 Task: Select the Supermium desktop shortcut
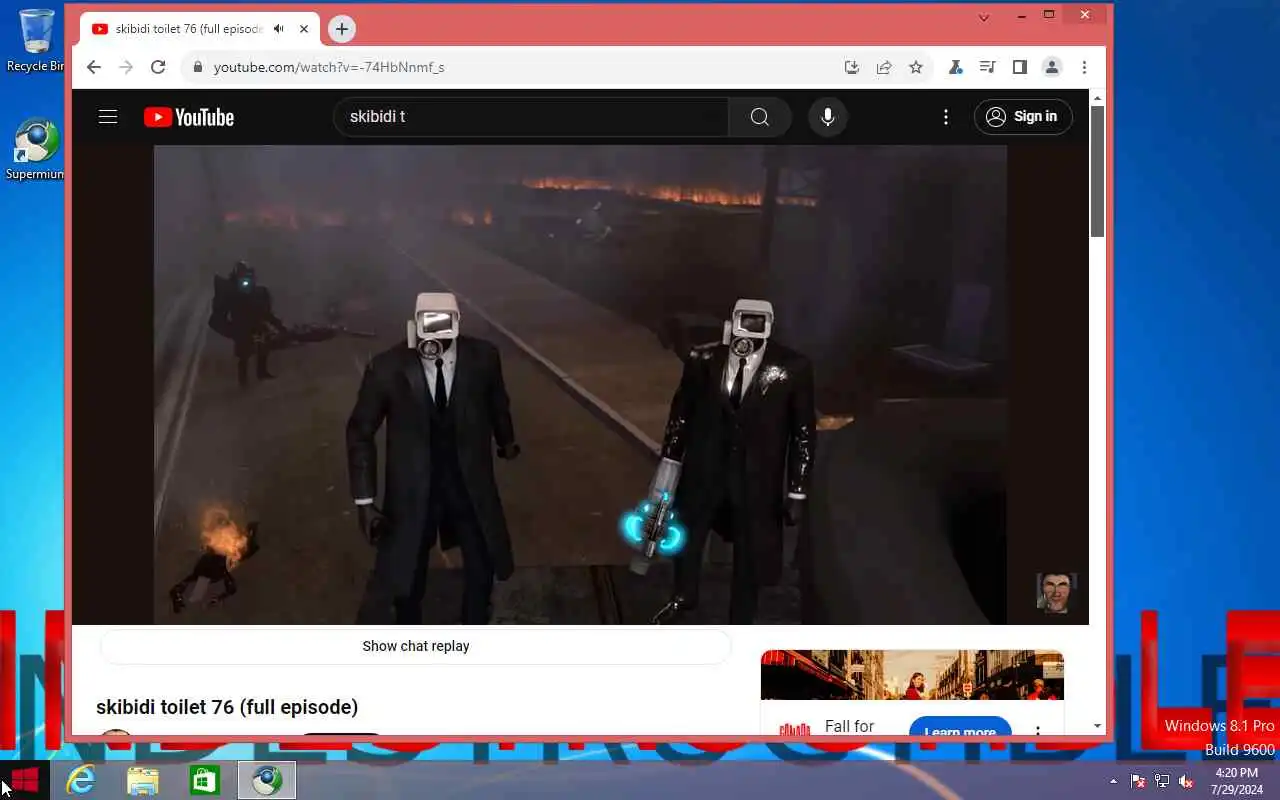click(x=36, y=150)
